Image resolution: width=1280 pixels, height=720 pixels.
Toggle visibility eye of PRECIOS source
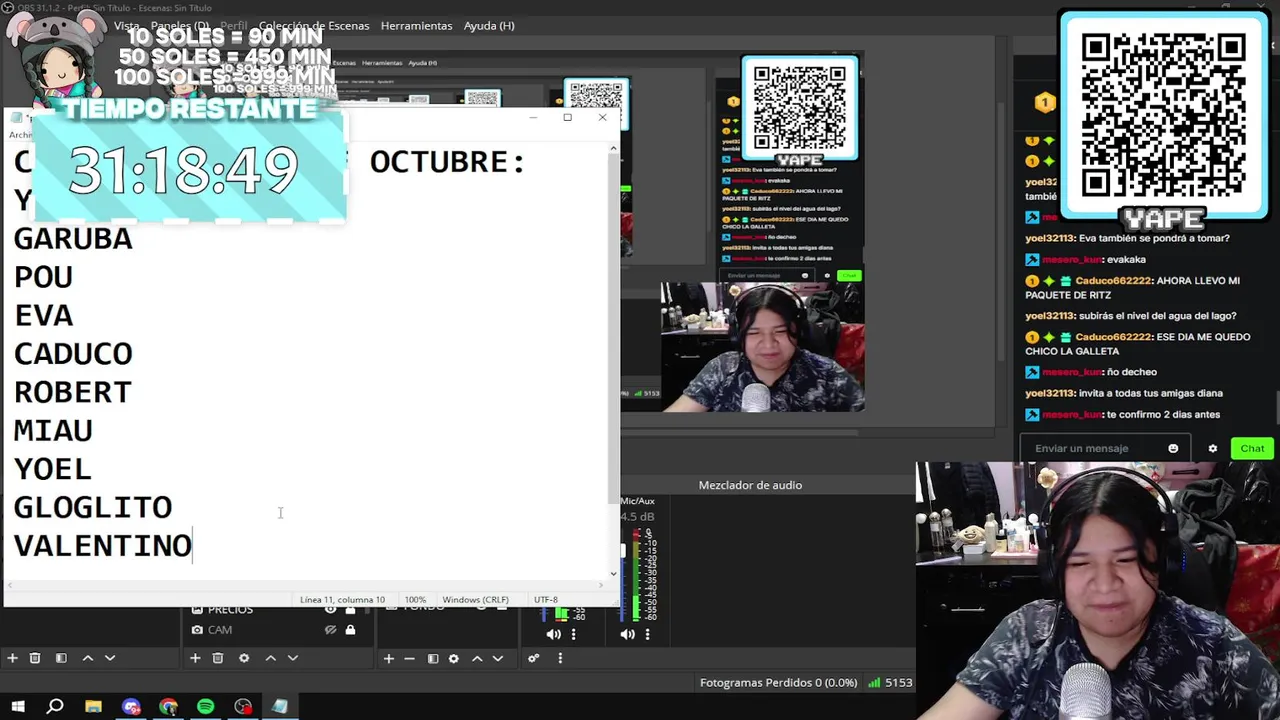coord(330,609)
